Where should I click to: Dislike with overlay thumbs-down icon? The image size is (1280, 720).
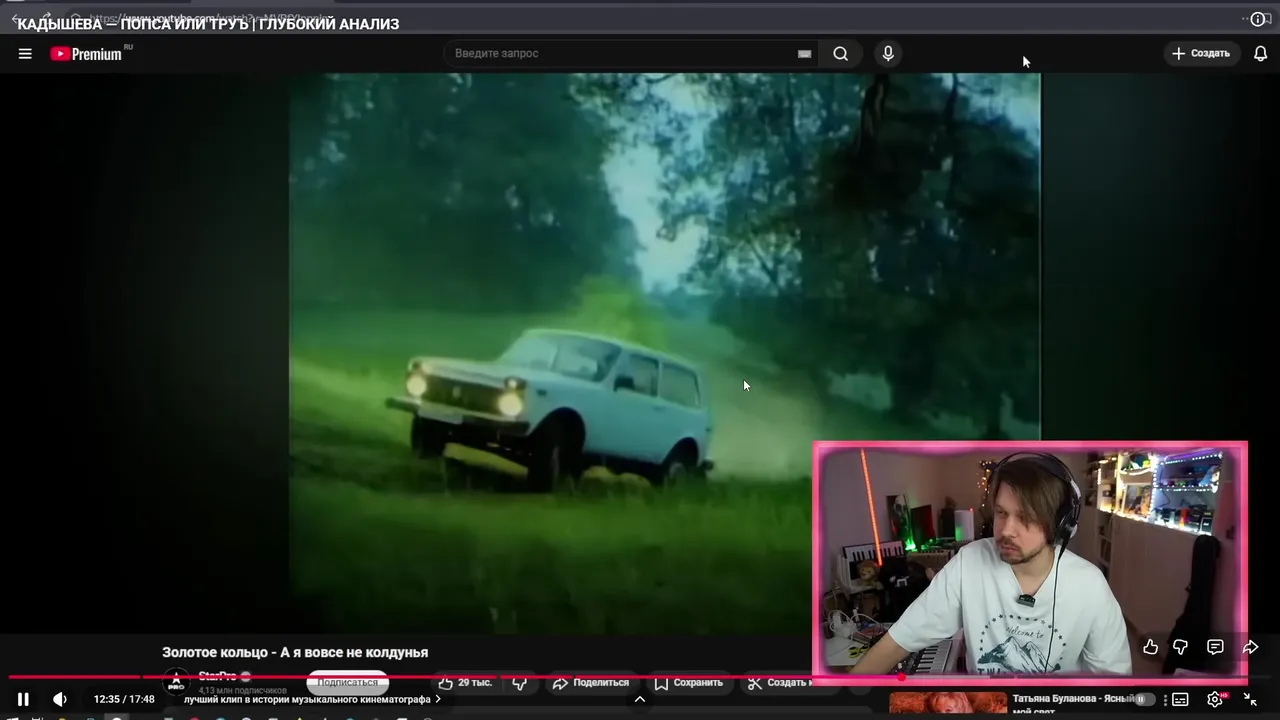coord(1180,647)
